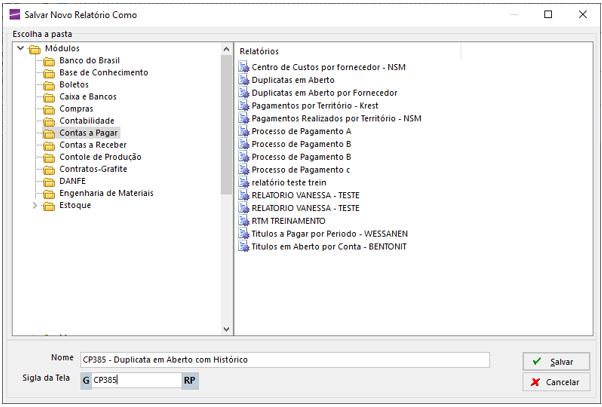Select the Engenharia de Materiais folder

click(x=106, y=193)
